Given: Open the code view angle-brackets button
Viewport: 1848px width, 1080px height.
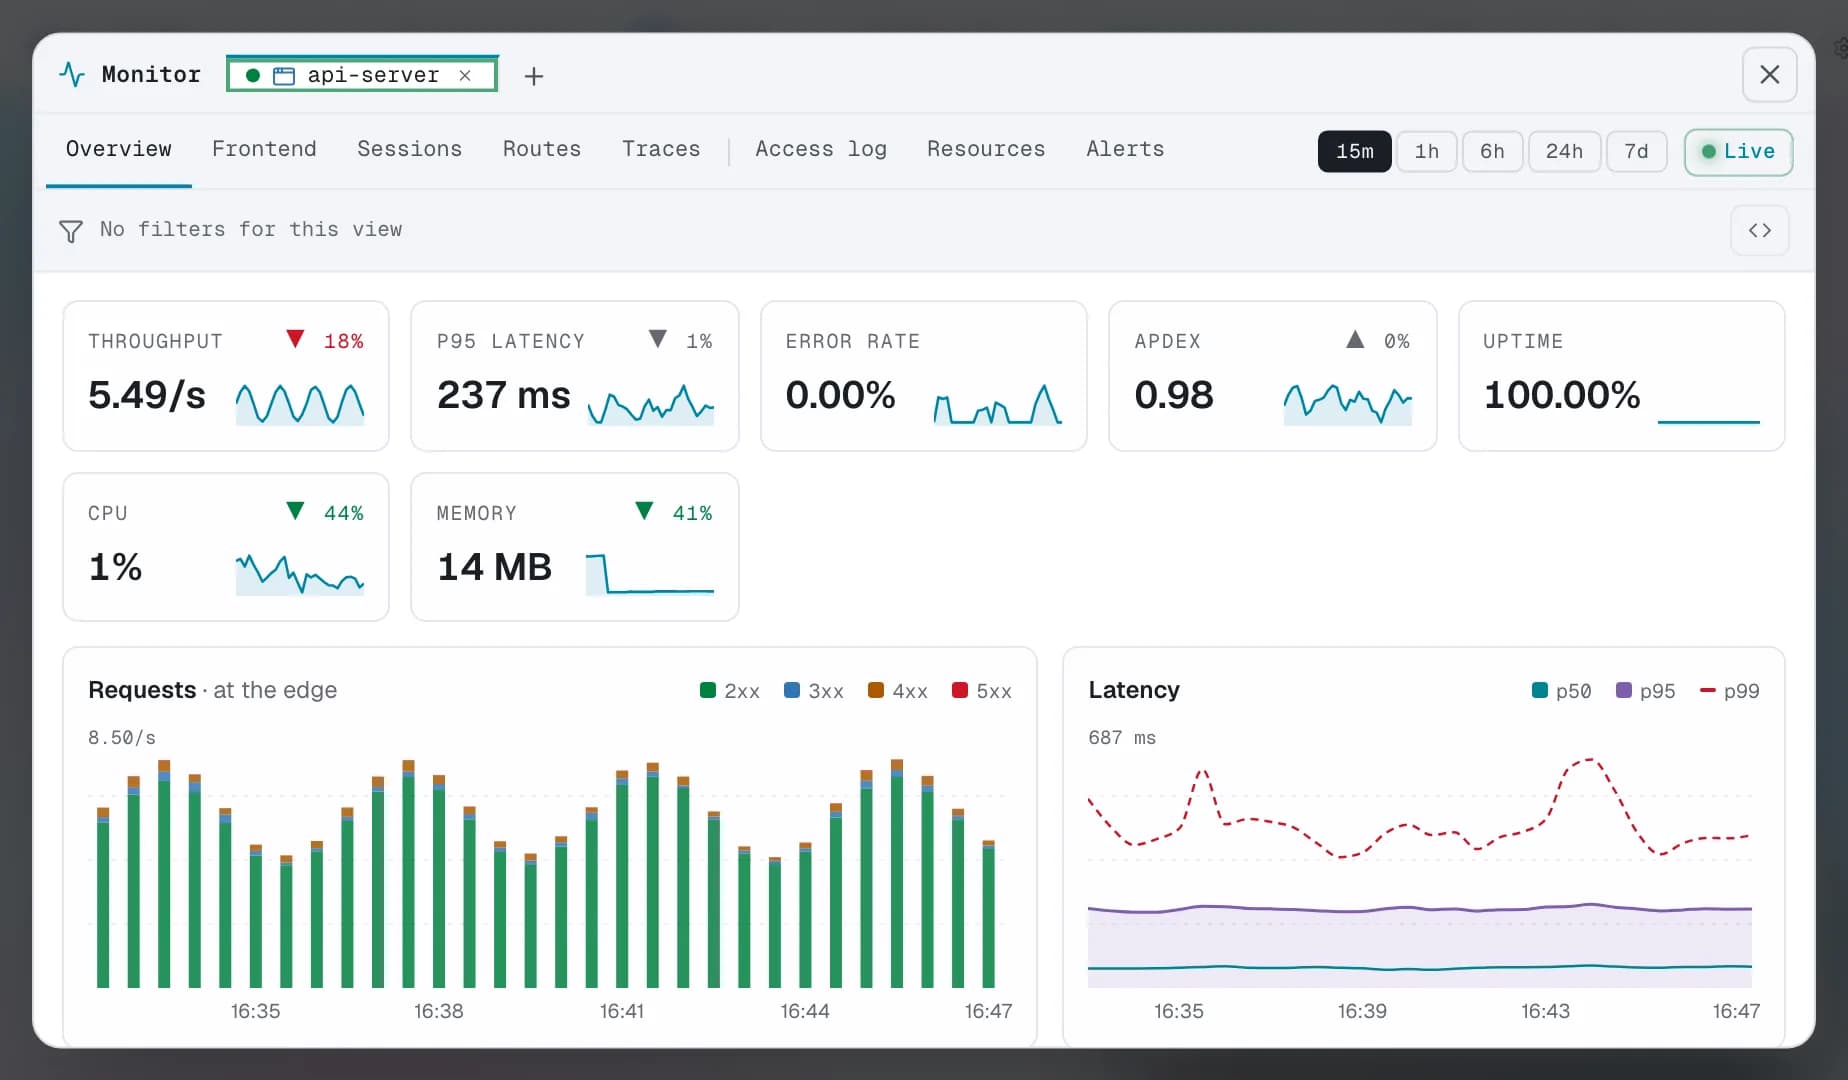Looking at the screenshot, I should click(1759, 230).
